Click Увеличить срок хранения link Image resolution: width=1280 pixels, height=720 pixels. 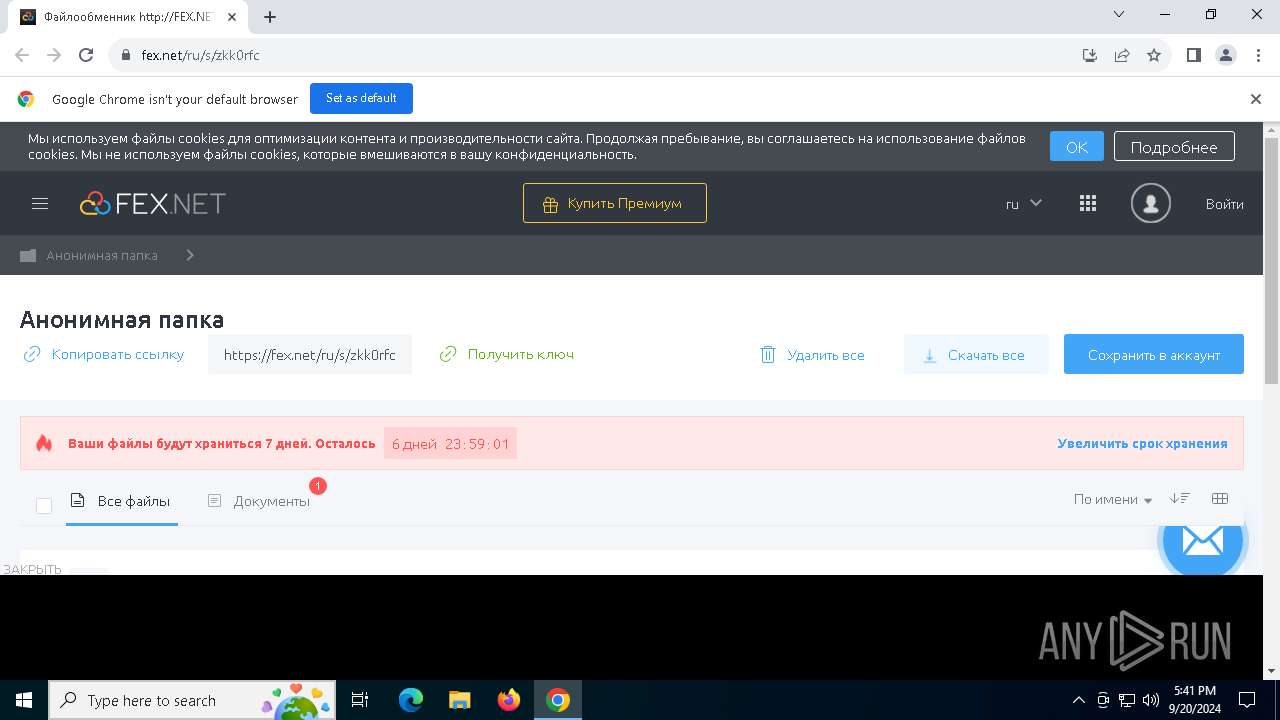pyautogui.click(x=1142, y=443)
